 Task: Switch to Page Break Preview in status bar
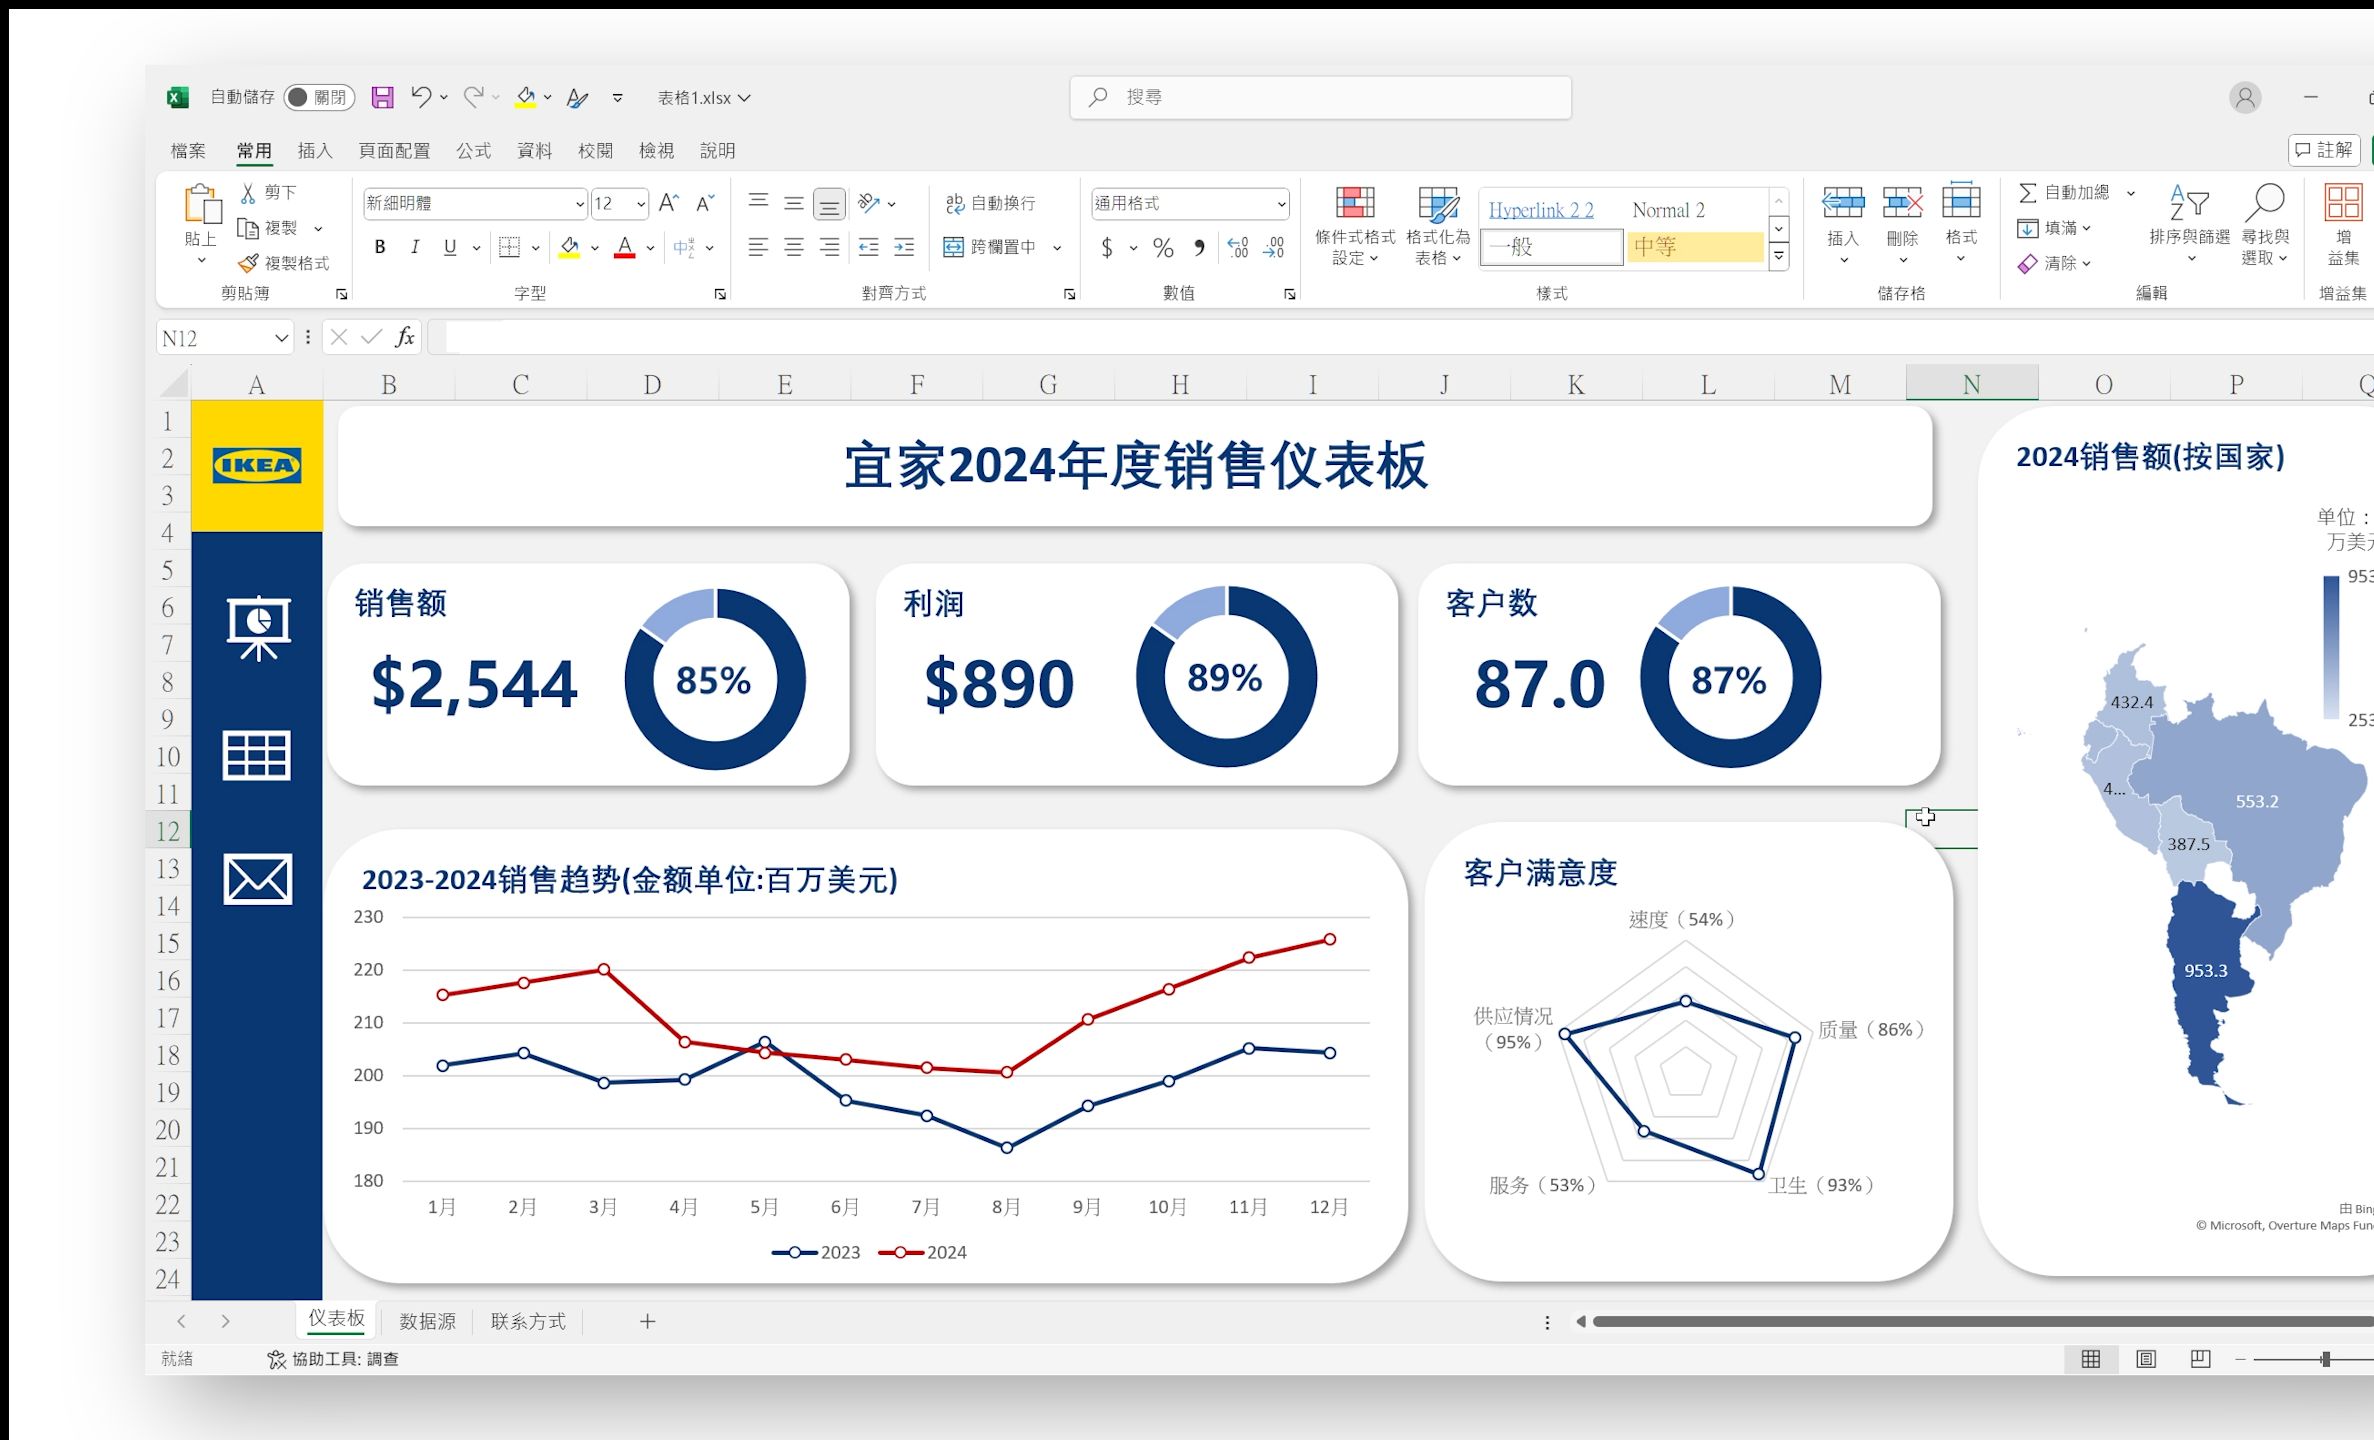(2200, 1359)
